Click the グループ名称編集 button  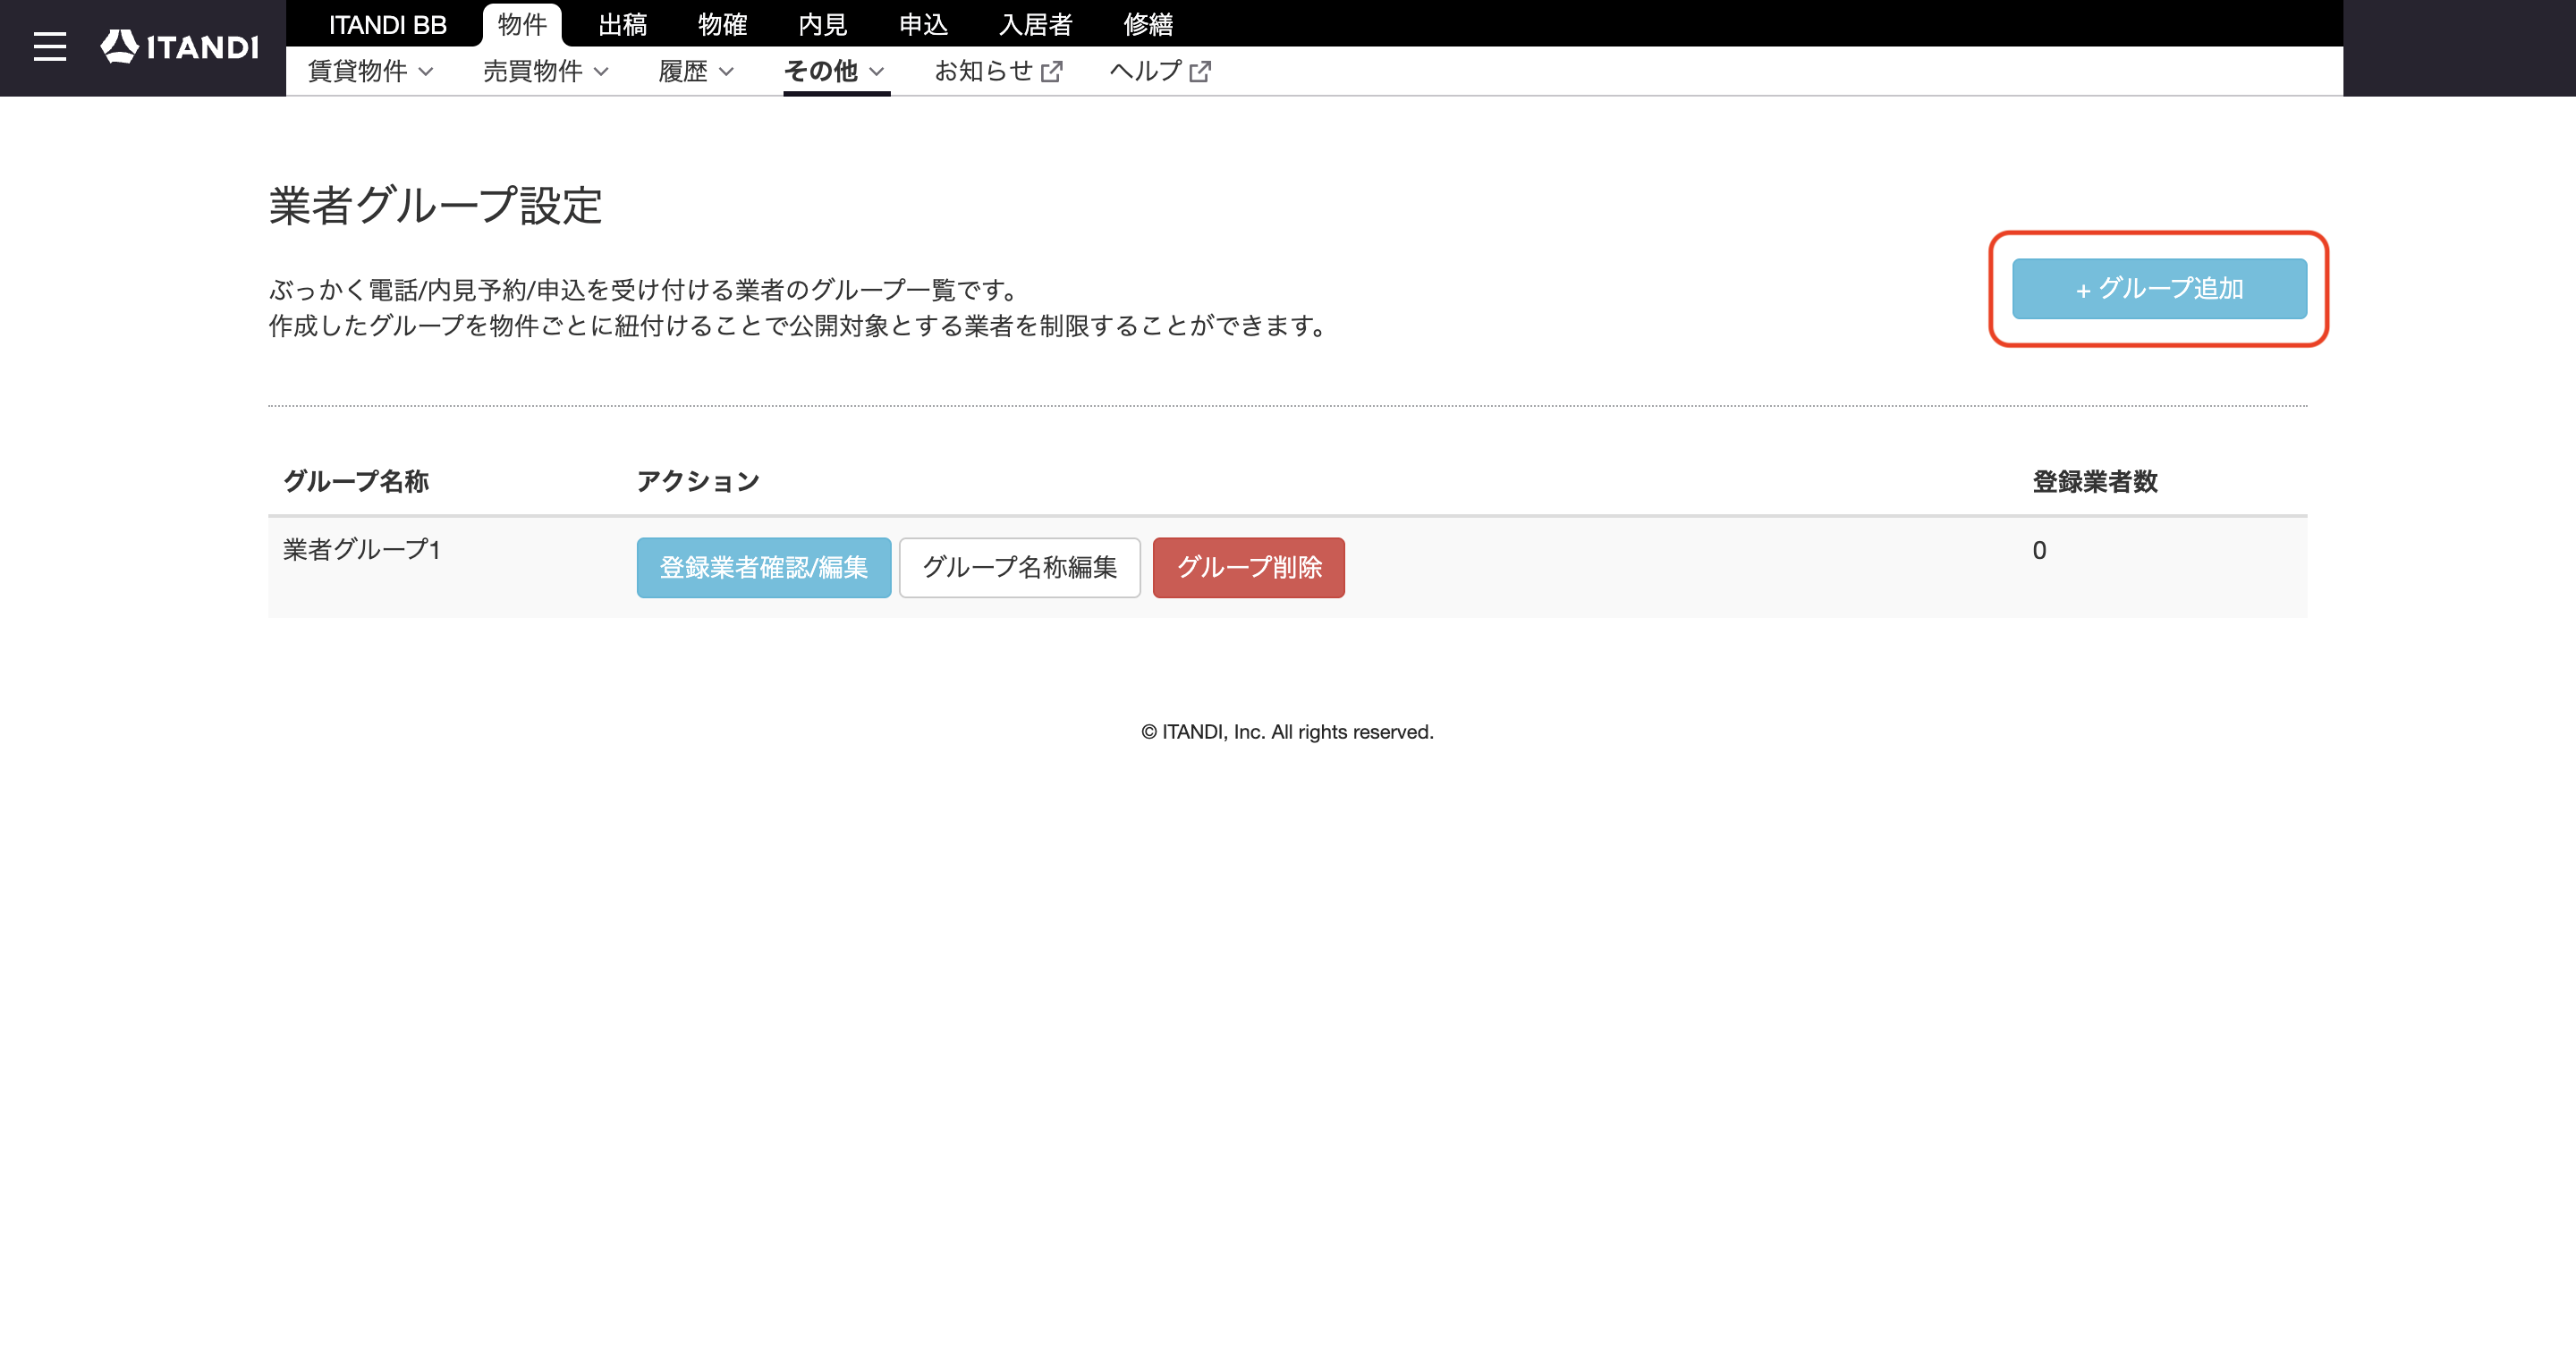point(1019,568)
